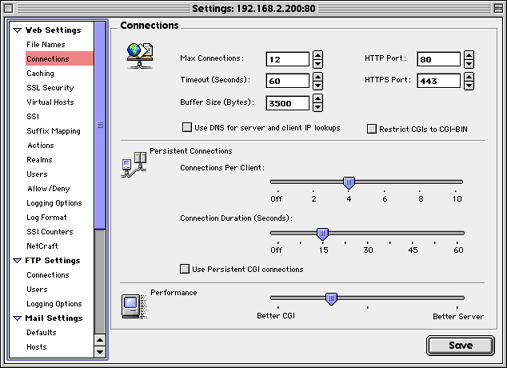Click the Better Server label
This screenshot has width=507, height=368.
(x=458, y=316)
